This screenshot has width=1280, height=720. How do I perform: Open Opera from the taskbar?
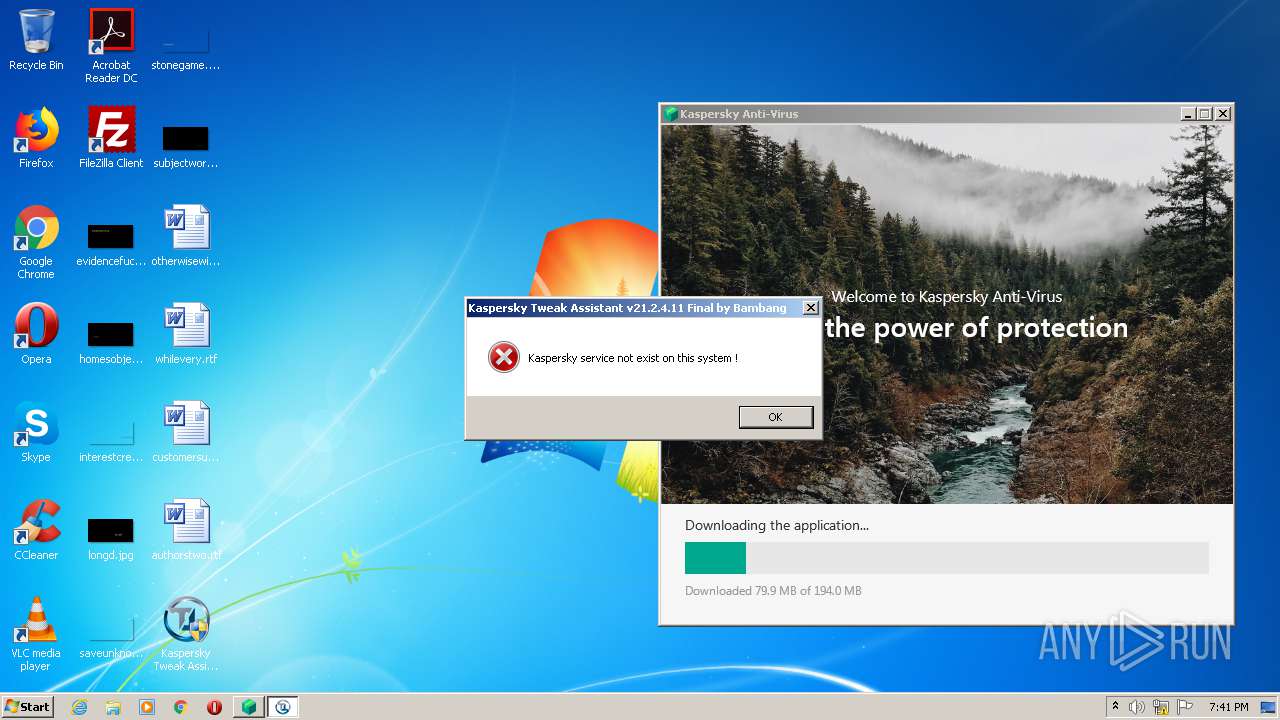(x=214, y=707)
